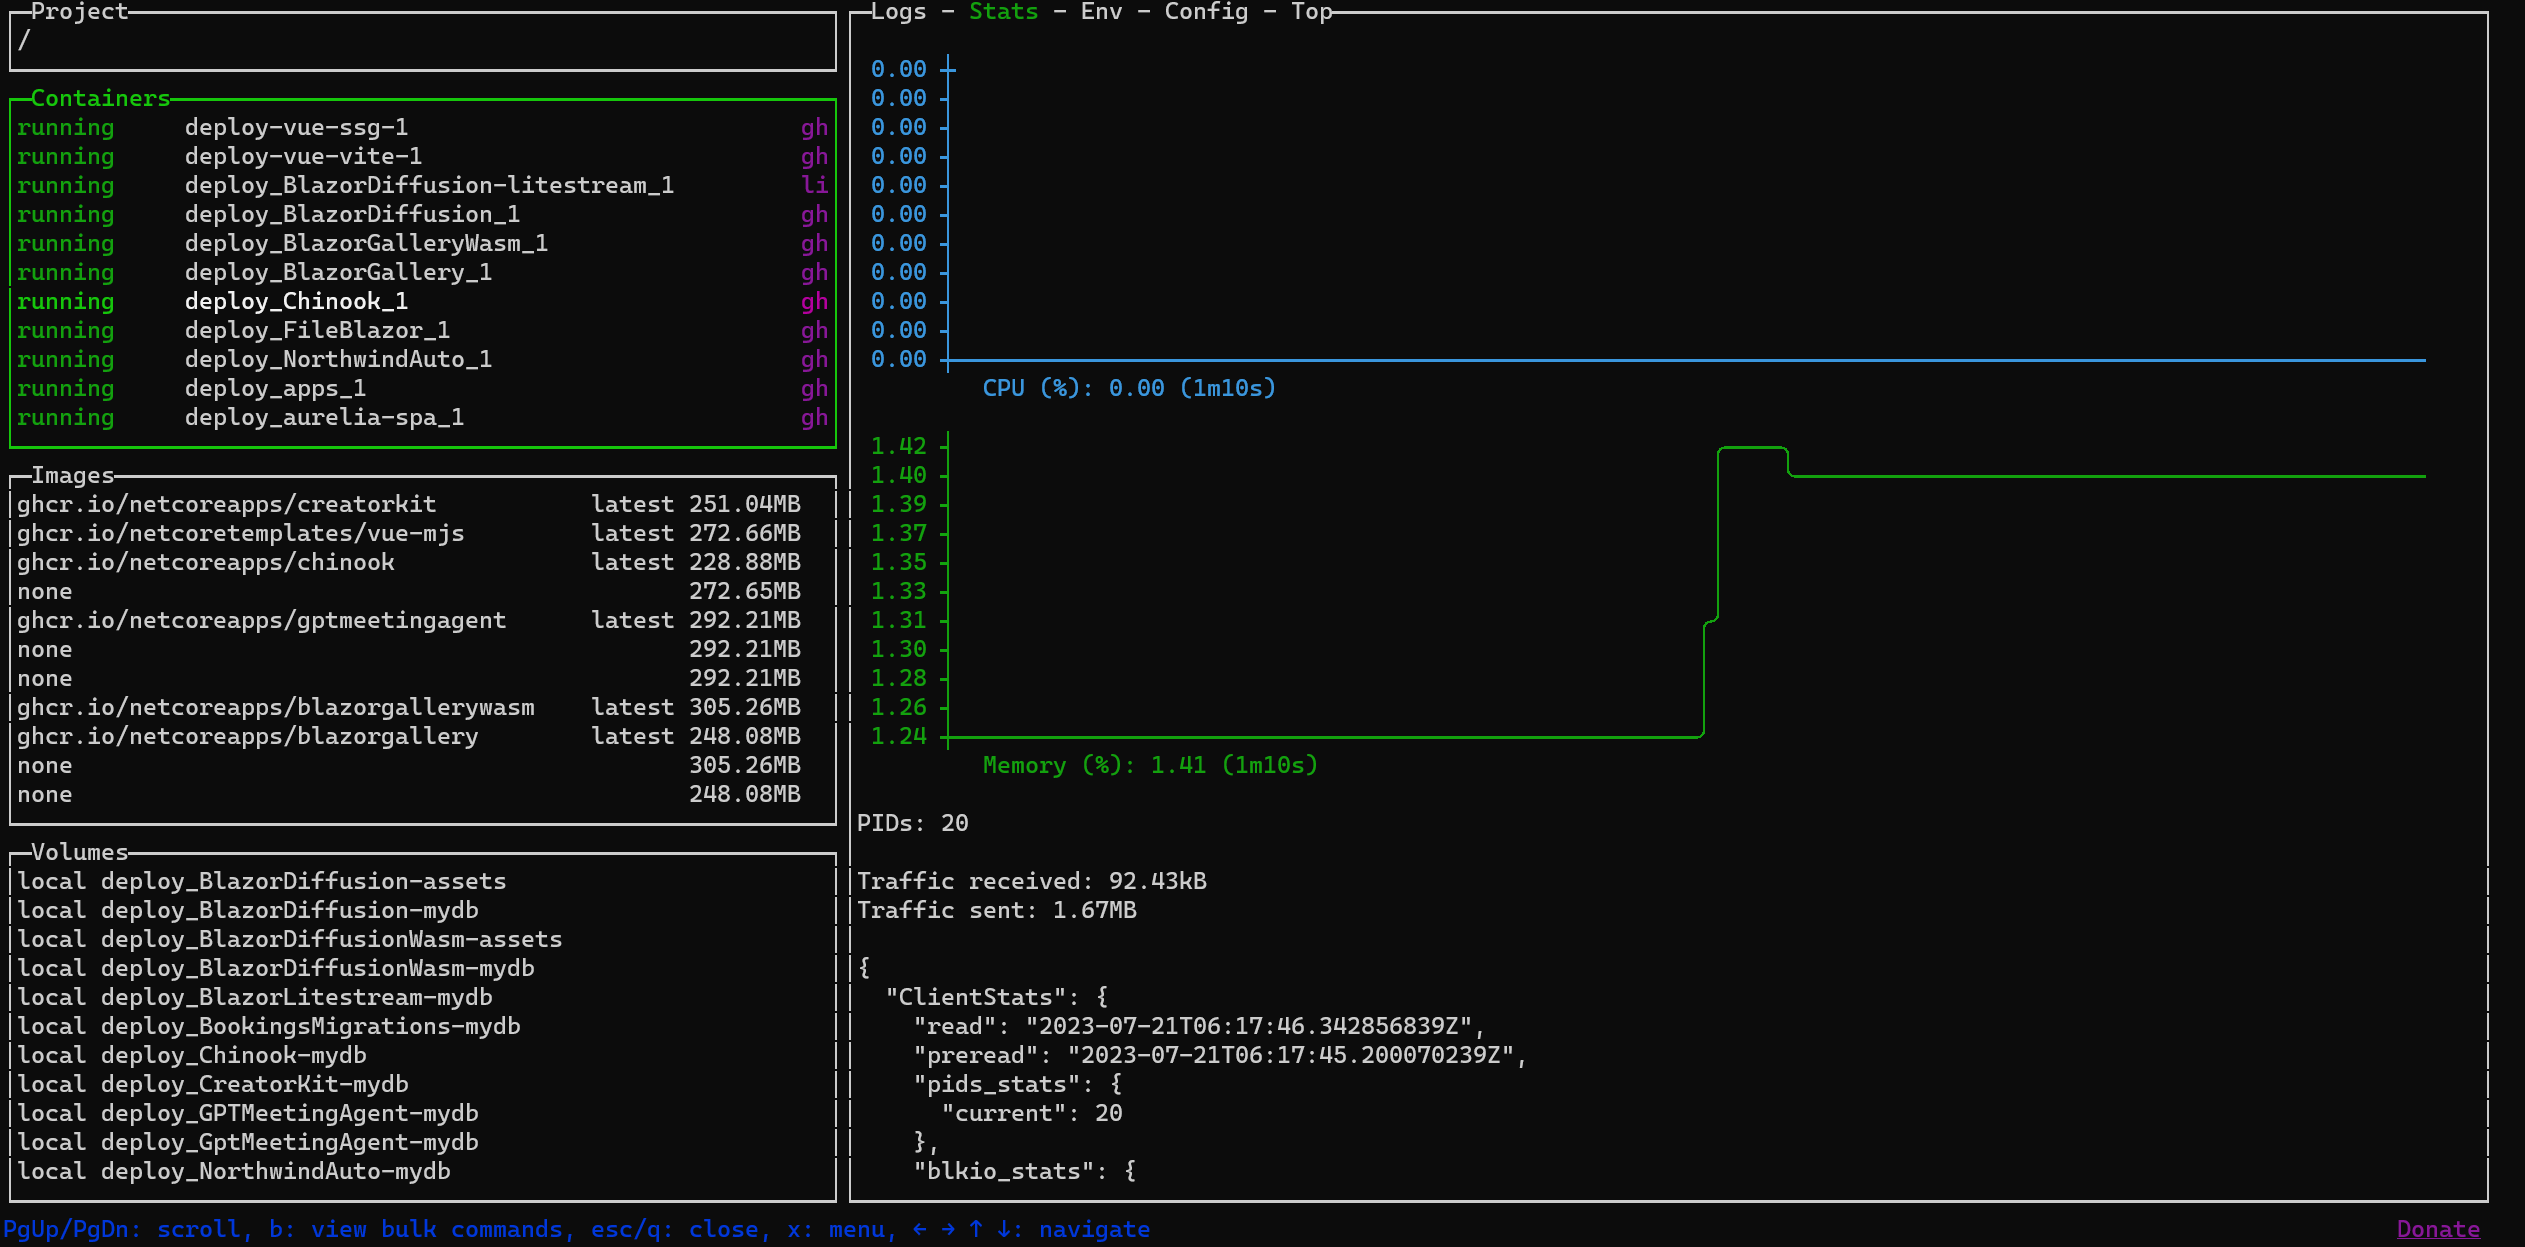The image size is (2525, 1247).
Task: Select volume deploy_NorthwindAuto-mydb
Action: 275,1172
